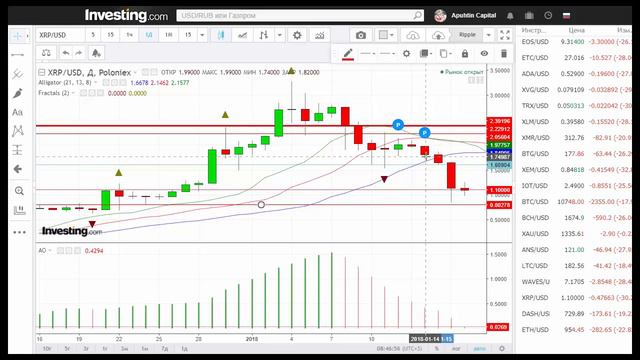Open Fractals indicator options arrow

tap(73, 93)
